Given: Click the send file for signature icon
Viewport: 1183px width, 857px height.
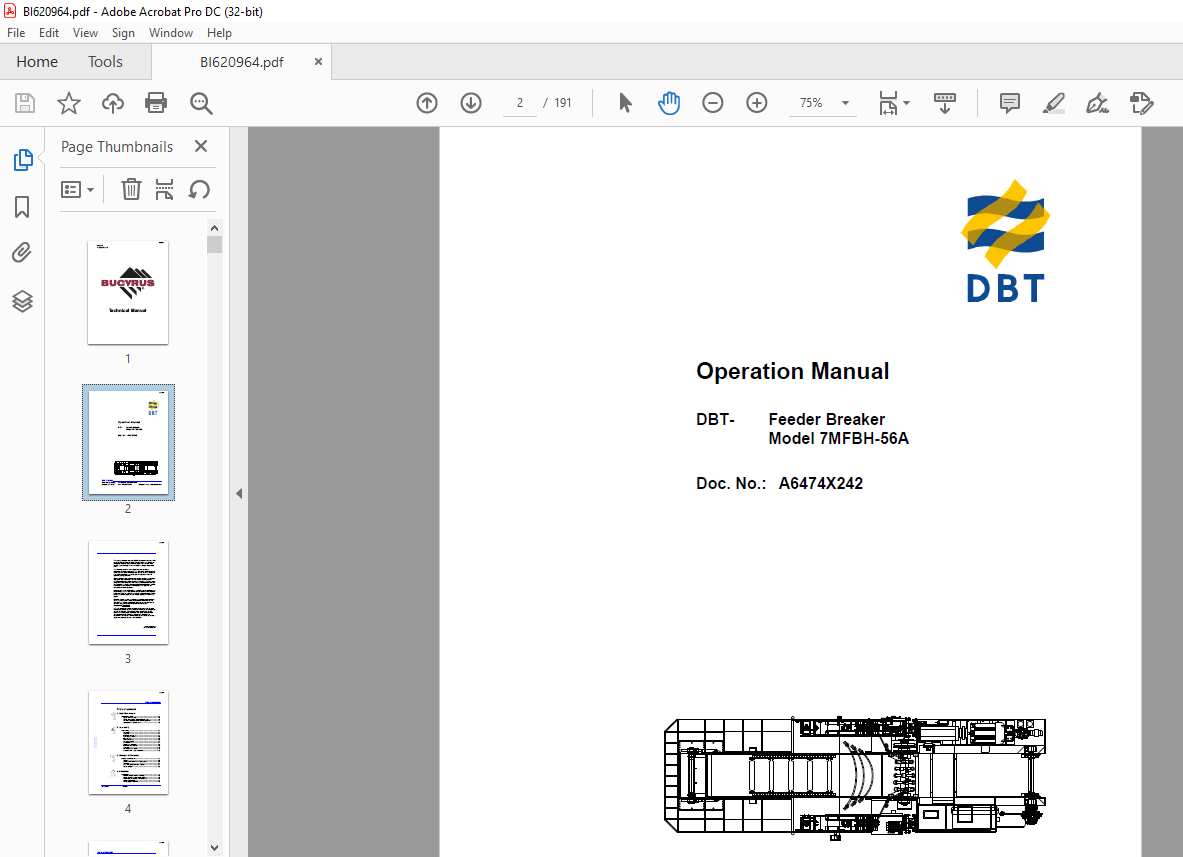Looking at the screenshot, I should click(x=1142, y=103).
